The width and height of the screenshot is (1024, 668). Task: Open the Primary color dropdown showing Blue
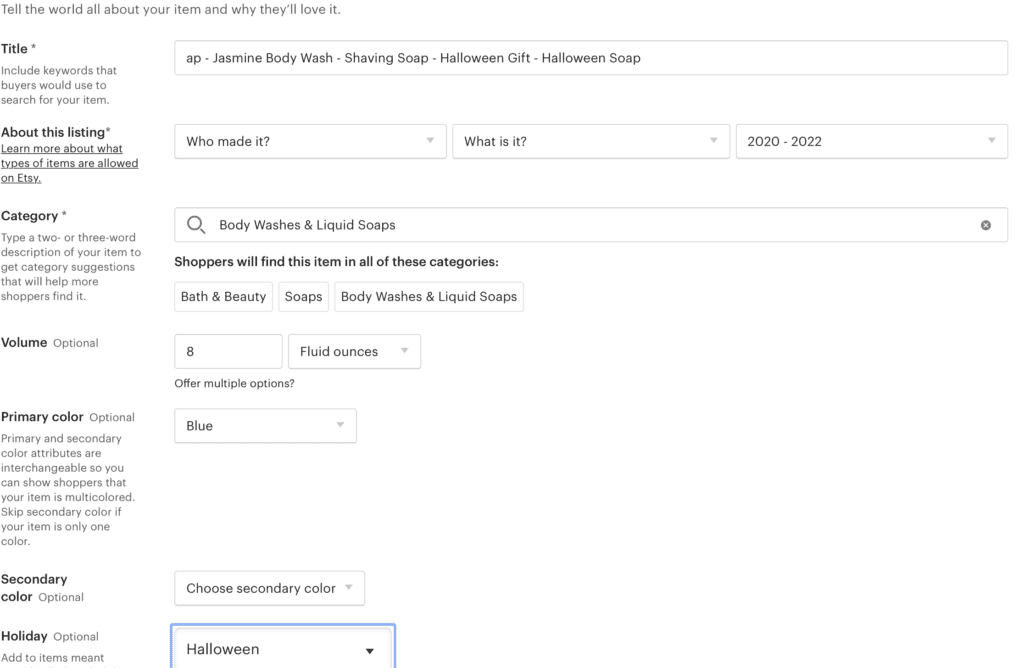[265, 426]
